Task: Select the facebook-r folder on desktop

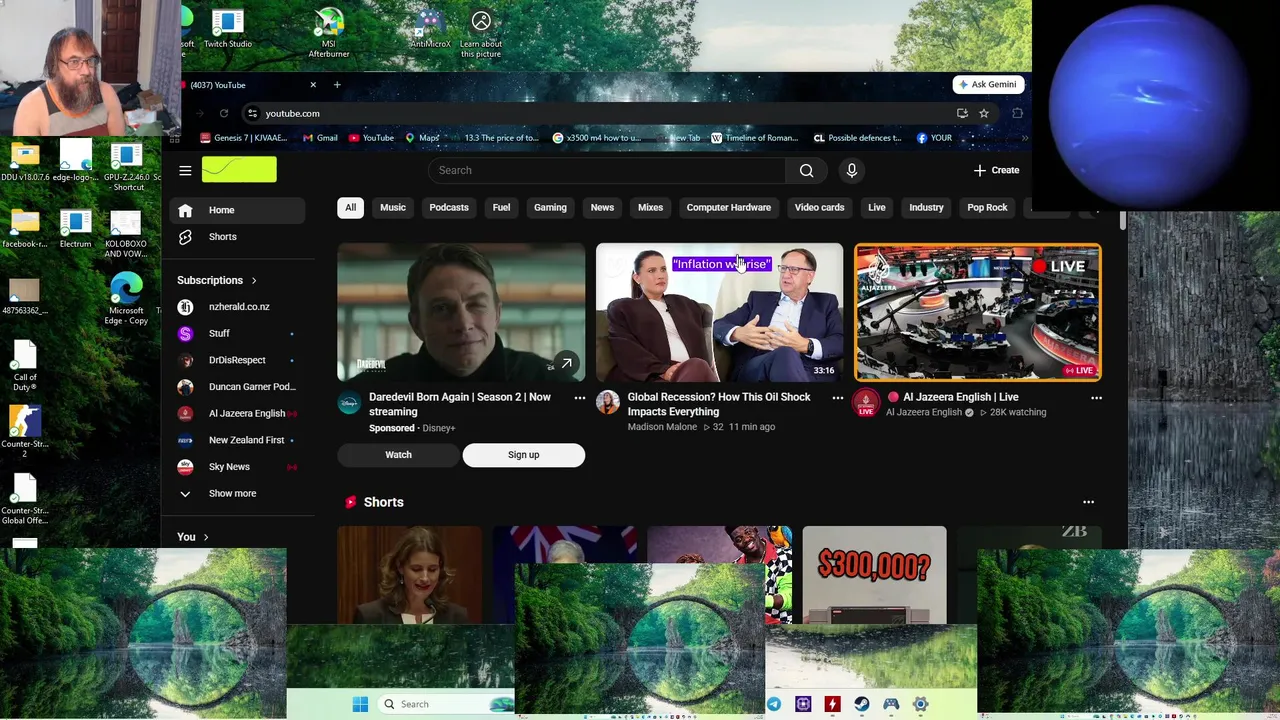Action: 25,229
